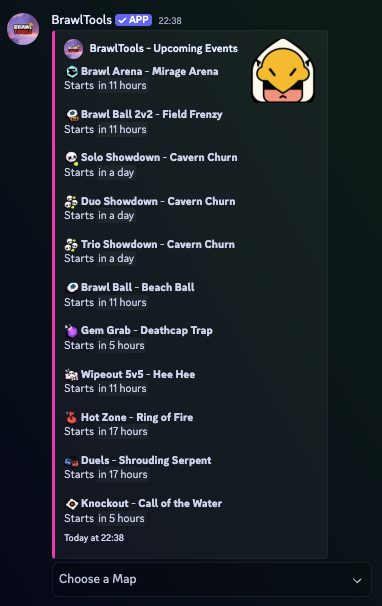Click the BrawlTools bot avatar
The height and width of the screenshot is (606, 382).
[23, 29]
